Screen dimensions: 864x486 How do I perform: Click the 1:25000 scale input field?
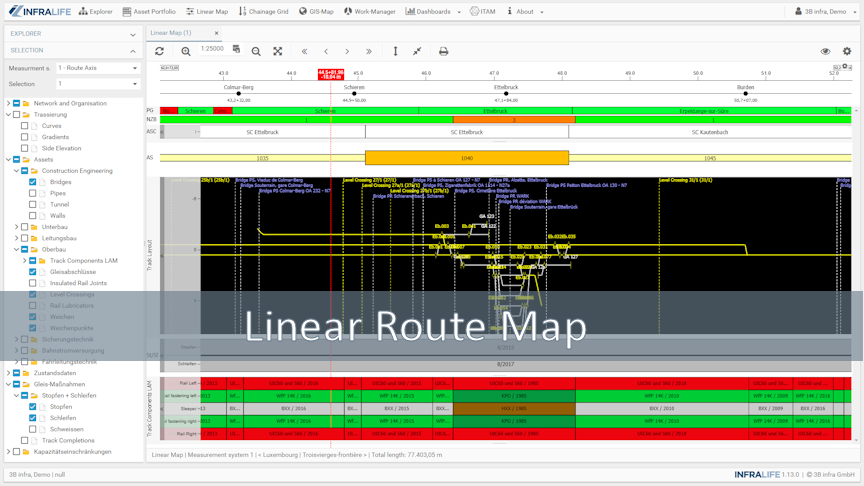pos(212,49)
